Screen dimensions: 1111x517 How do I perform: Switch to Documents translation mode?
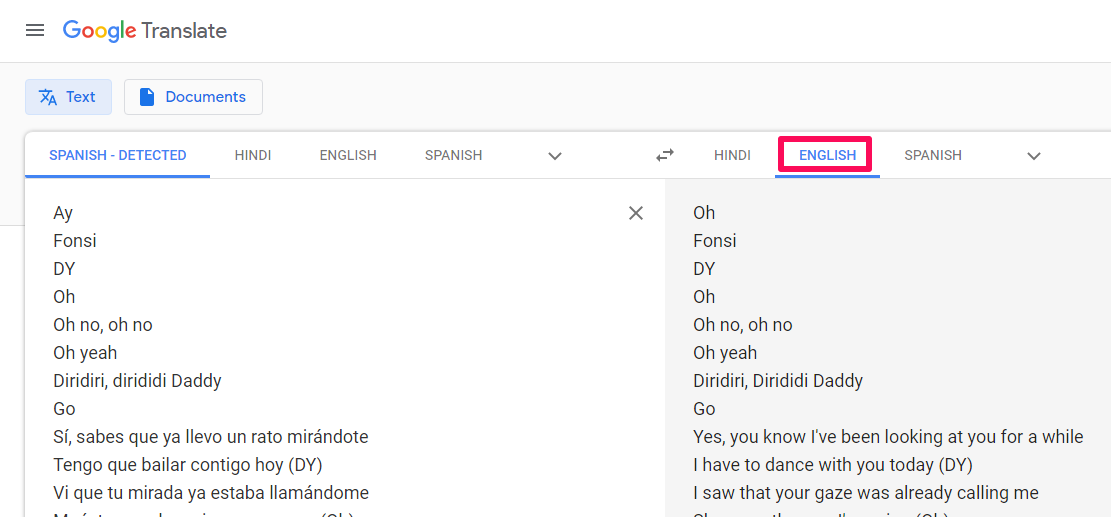pos(193,97)
